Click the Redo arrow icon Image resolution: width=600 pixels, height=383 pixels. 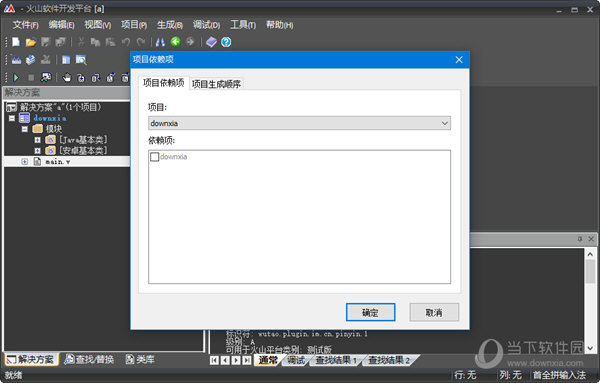pos(141,42)
